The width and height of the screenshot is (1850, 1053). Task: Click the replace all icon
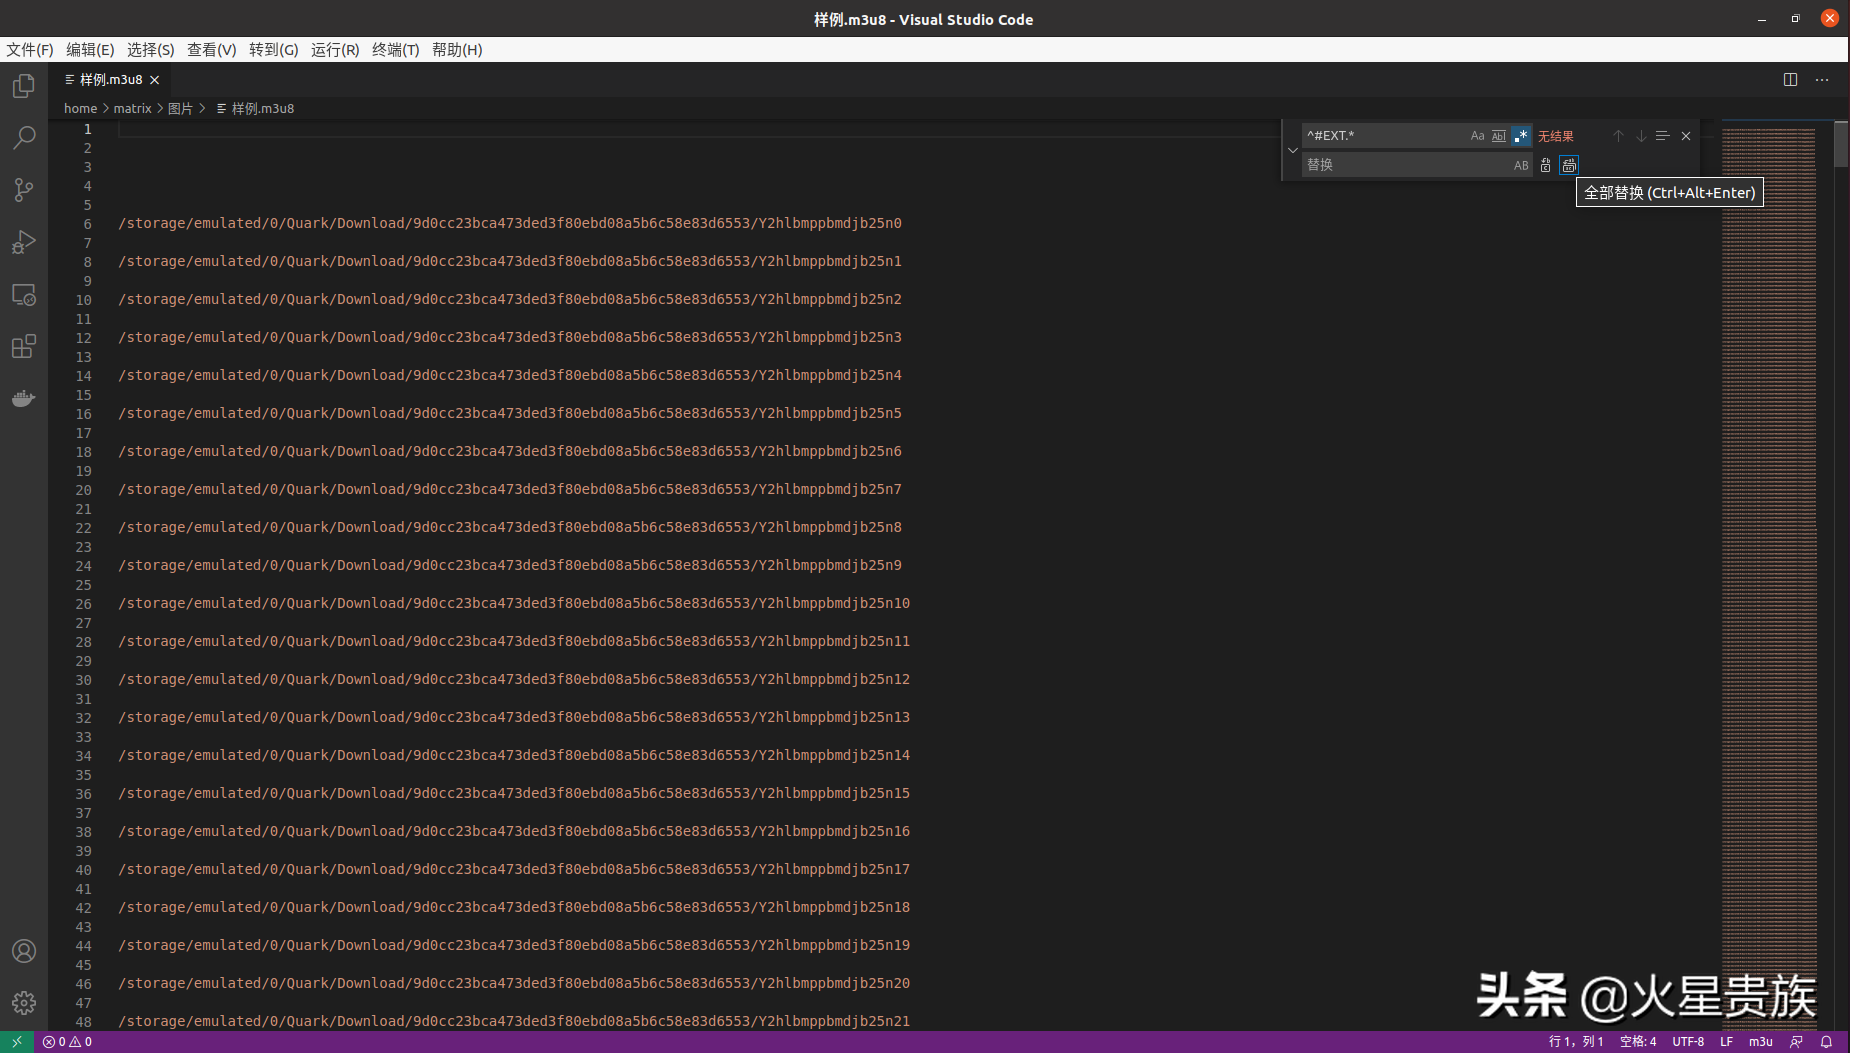click(x=1569, y=165)
